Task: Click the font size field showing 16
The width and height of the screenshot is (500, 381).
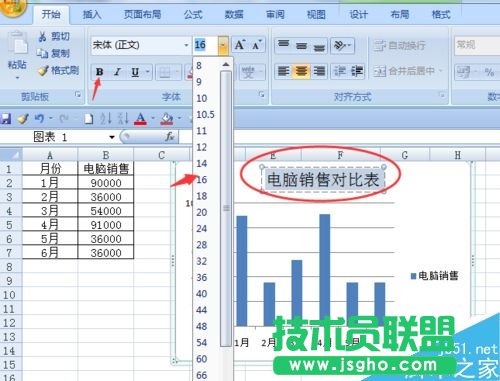Action: [x=206, y=45]
